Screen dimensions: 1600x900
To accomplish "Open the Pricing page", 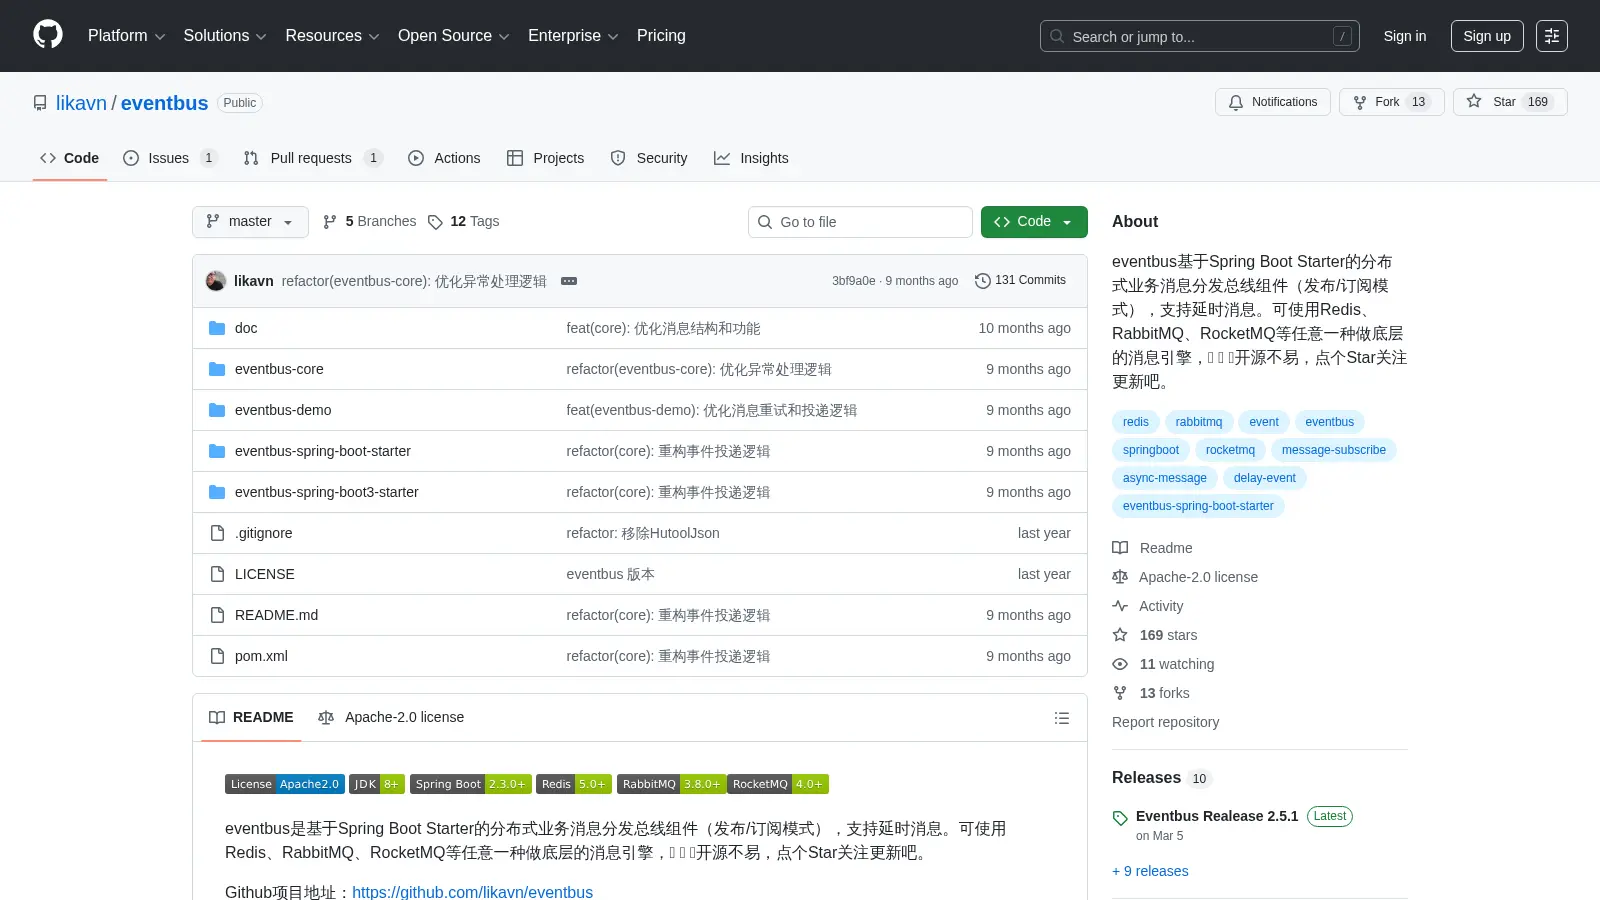I will click(661, 36).
